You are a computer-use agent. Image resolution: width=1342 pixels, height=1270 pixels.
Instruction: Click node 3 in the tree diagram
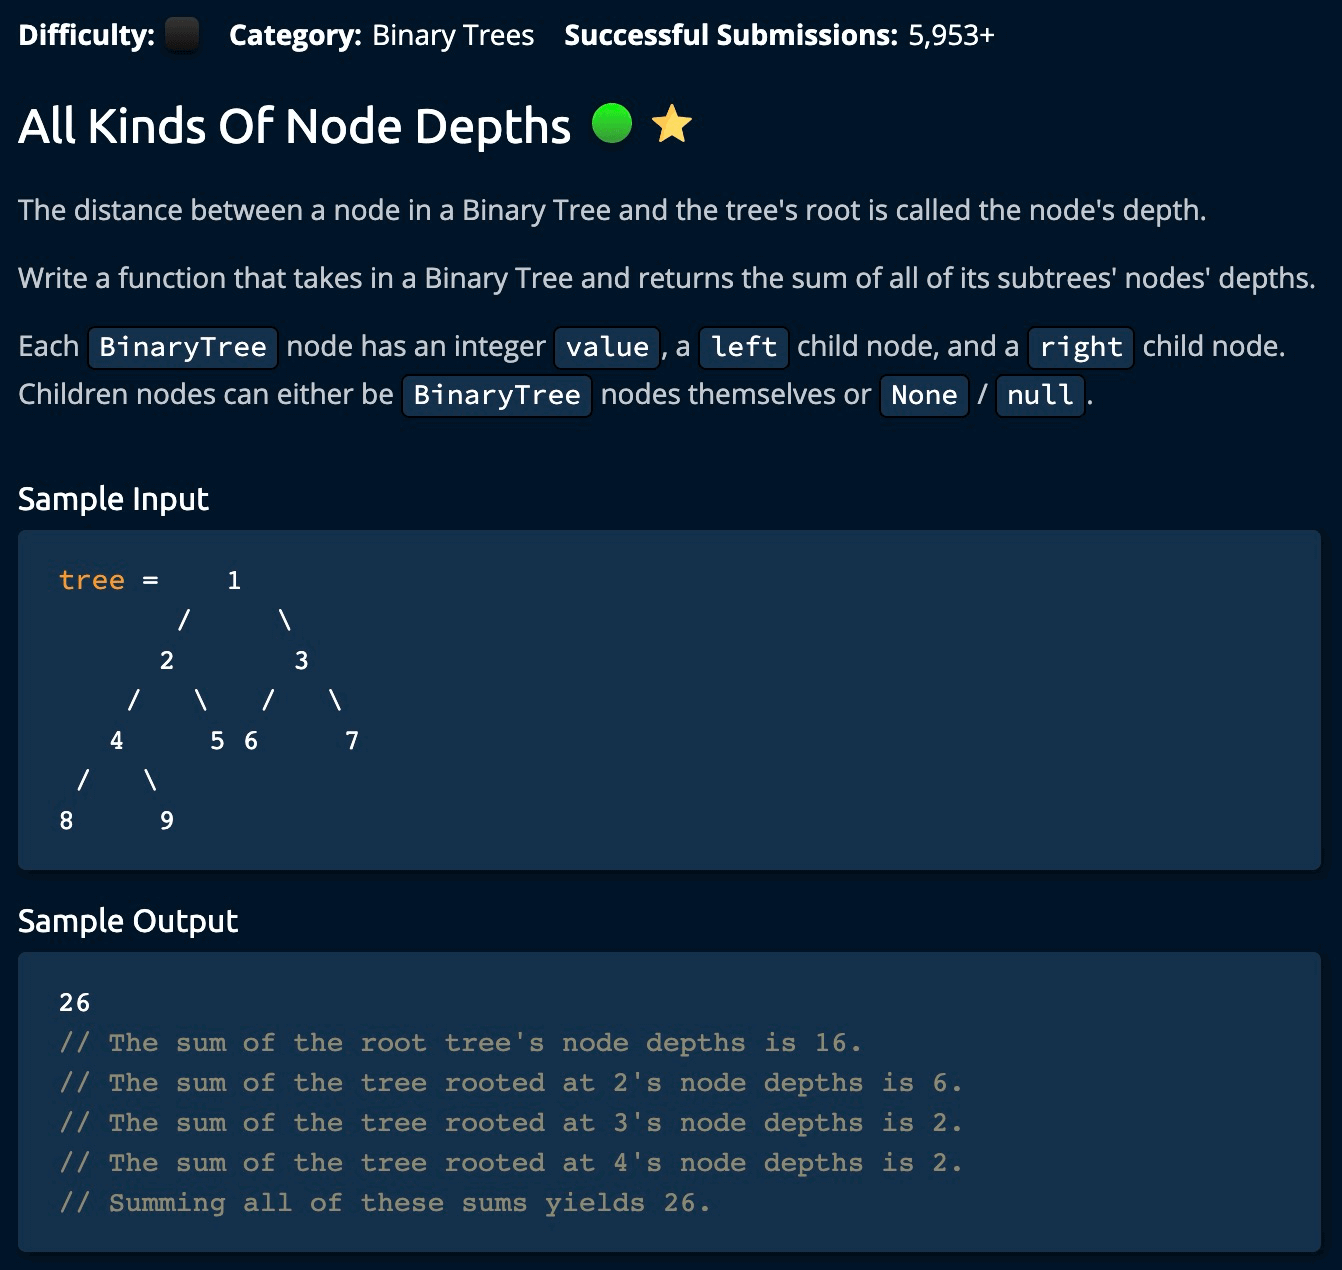pos(301,660)
